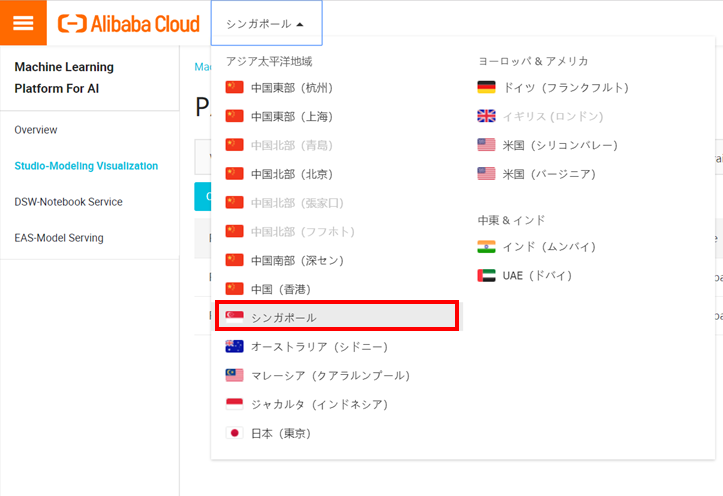Open Studio-Modeling Visualization in sidebar
The width and height of the screenshot is (723, 496).
(86, 166)
